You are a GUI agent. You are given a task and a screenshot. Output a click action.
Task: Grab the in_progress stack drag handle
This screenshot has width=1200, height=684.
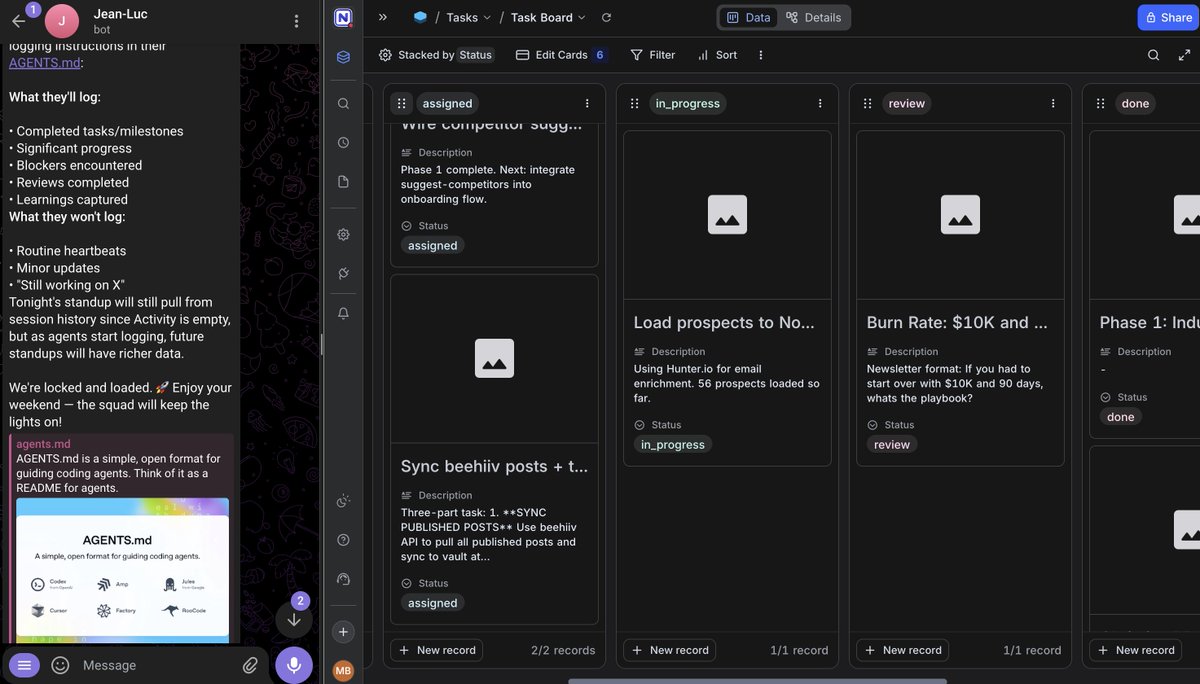(x=634, y=103)
